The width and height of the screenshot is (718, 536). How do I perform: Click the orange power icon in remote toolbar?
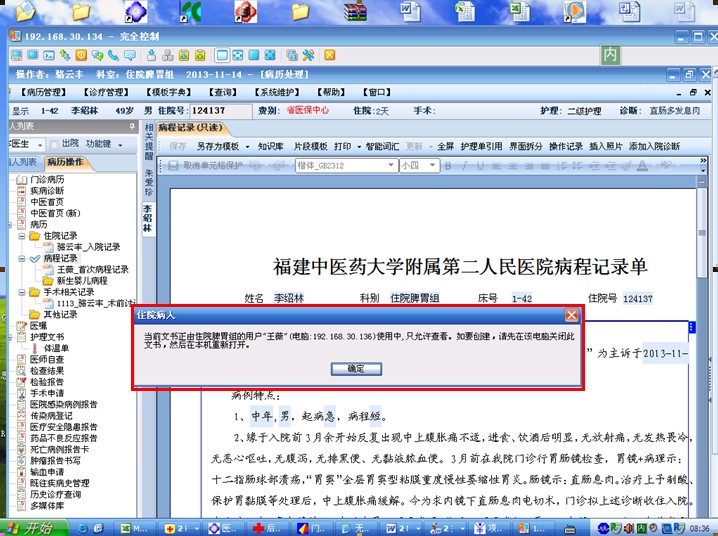(x=81, y=55)
